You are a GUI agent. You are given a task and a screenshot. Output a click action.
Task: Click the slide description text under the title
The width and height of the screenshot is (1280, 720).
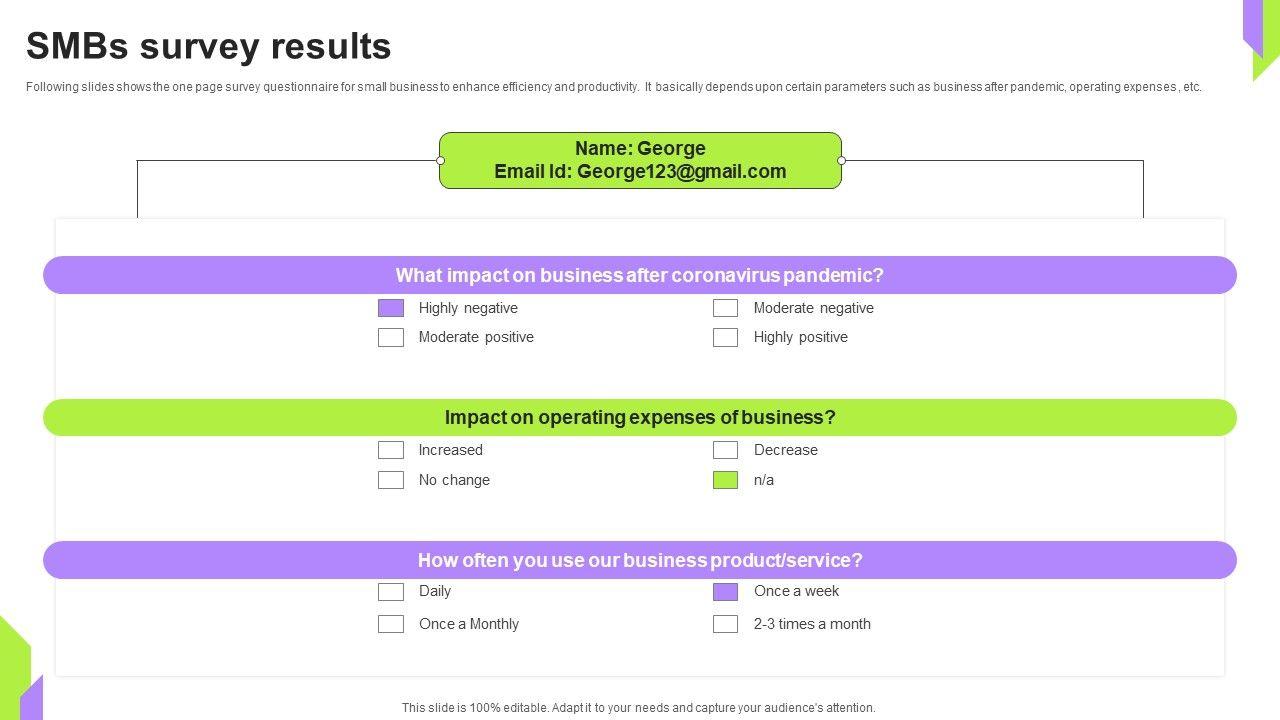(613, 87)
